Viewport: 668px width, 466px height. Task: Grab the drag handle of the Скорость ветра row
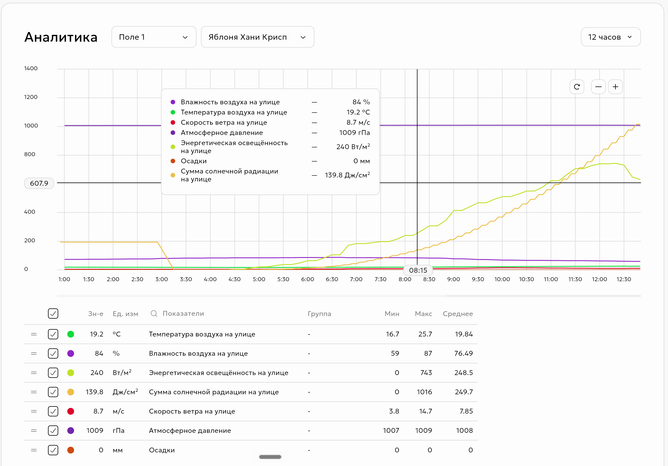tap(34, 411)
